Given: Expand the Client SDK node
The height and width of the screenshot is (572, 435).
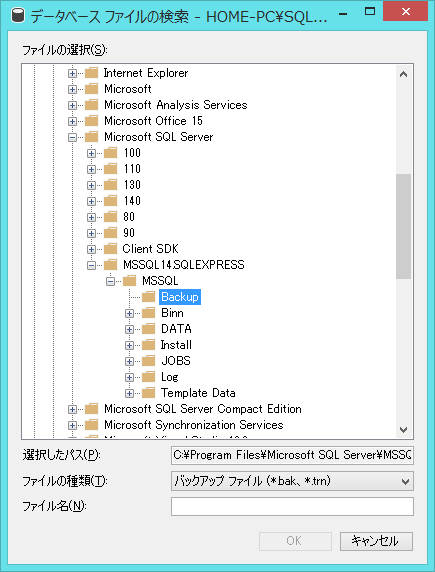Looking at the screenshot, I should [91, 249].
